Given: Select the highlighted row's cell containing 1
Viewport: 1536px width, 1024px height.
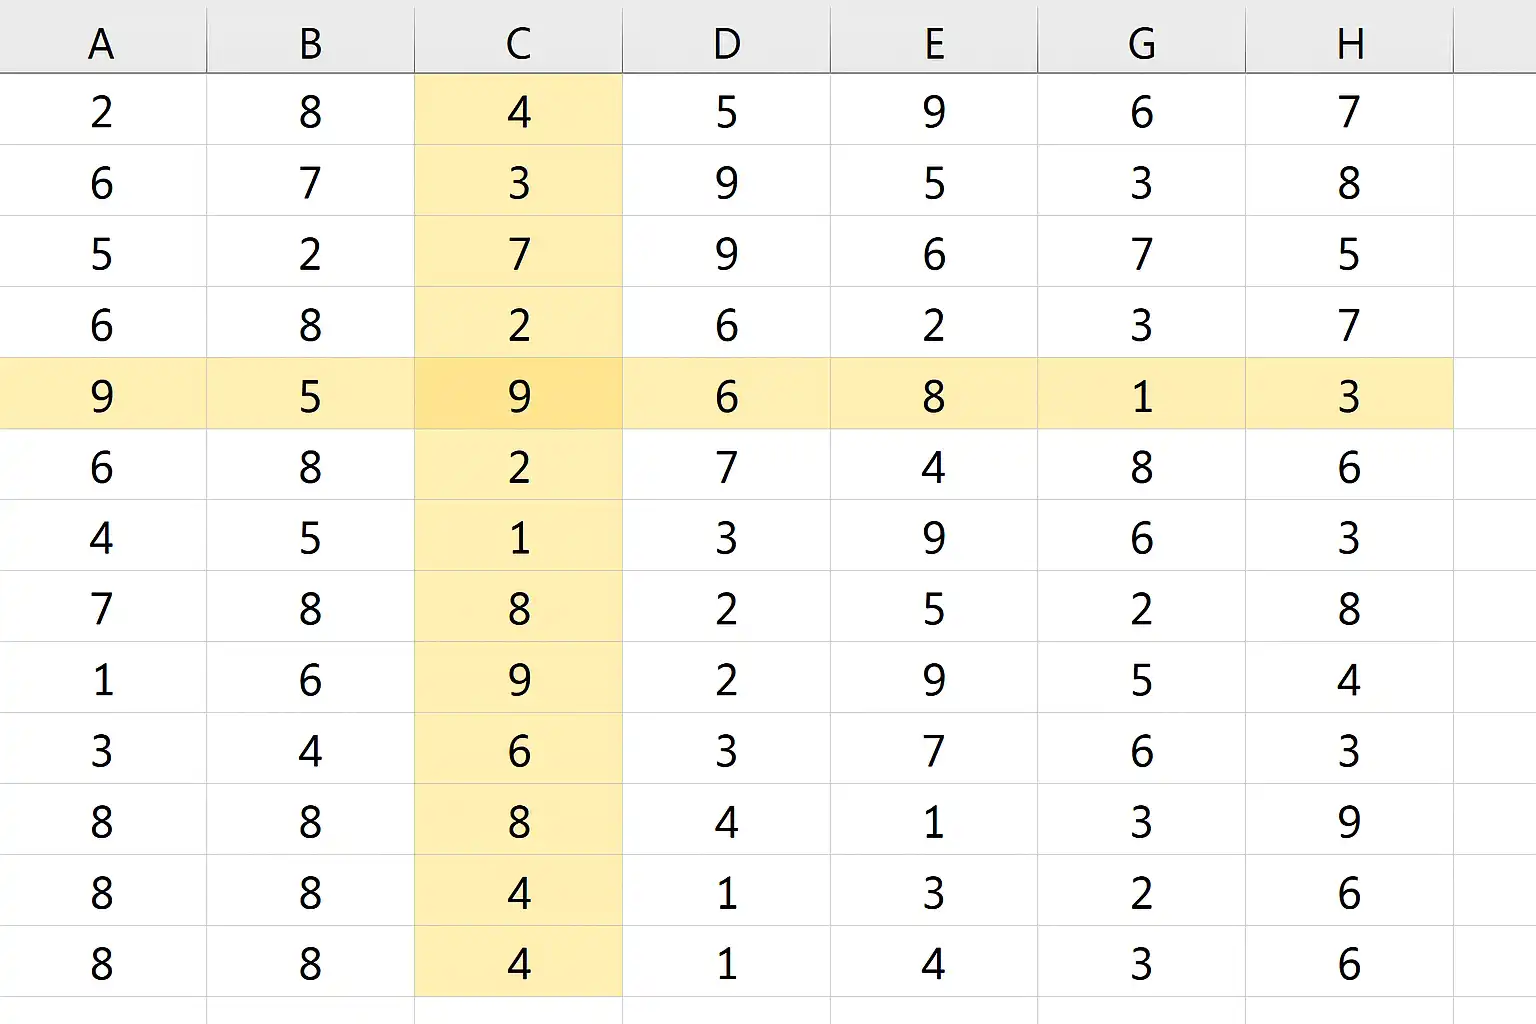Looking at the screenshot, I should (x=1142, y=396).
